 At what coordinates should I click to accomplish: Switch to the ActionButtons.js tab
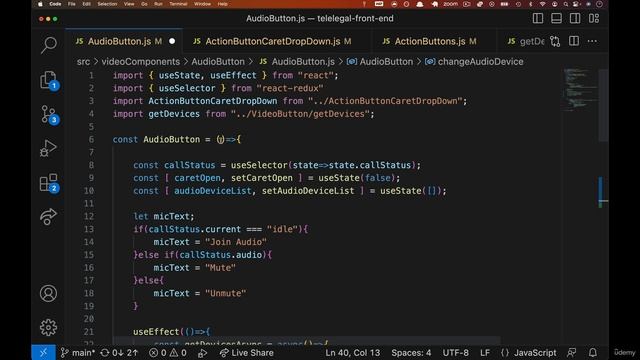coord(435,41)
